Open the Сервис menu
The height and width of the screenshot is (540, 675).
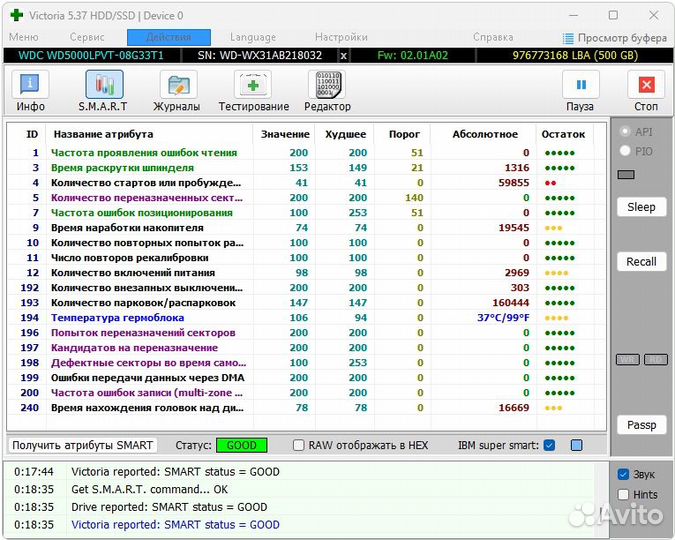click(x=87, y=37)
